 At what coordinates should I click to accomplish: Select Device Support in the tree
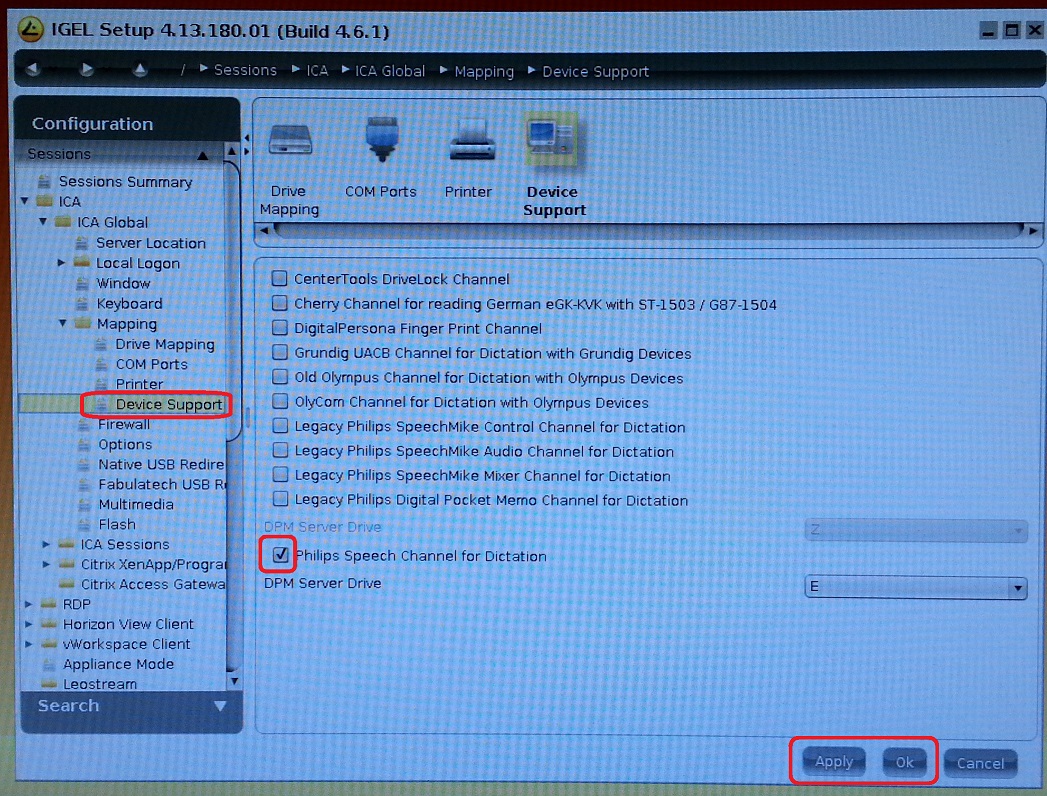(x=168, y=404)
